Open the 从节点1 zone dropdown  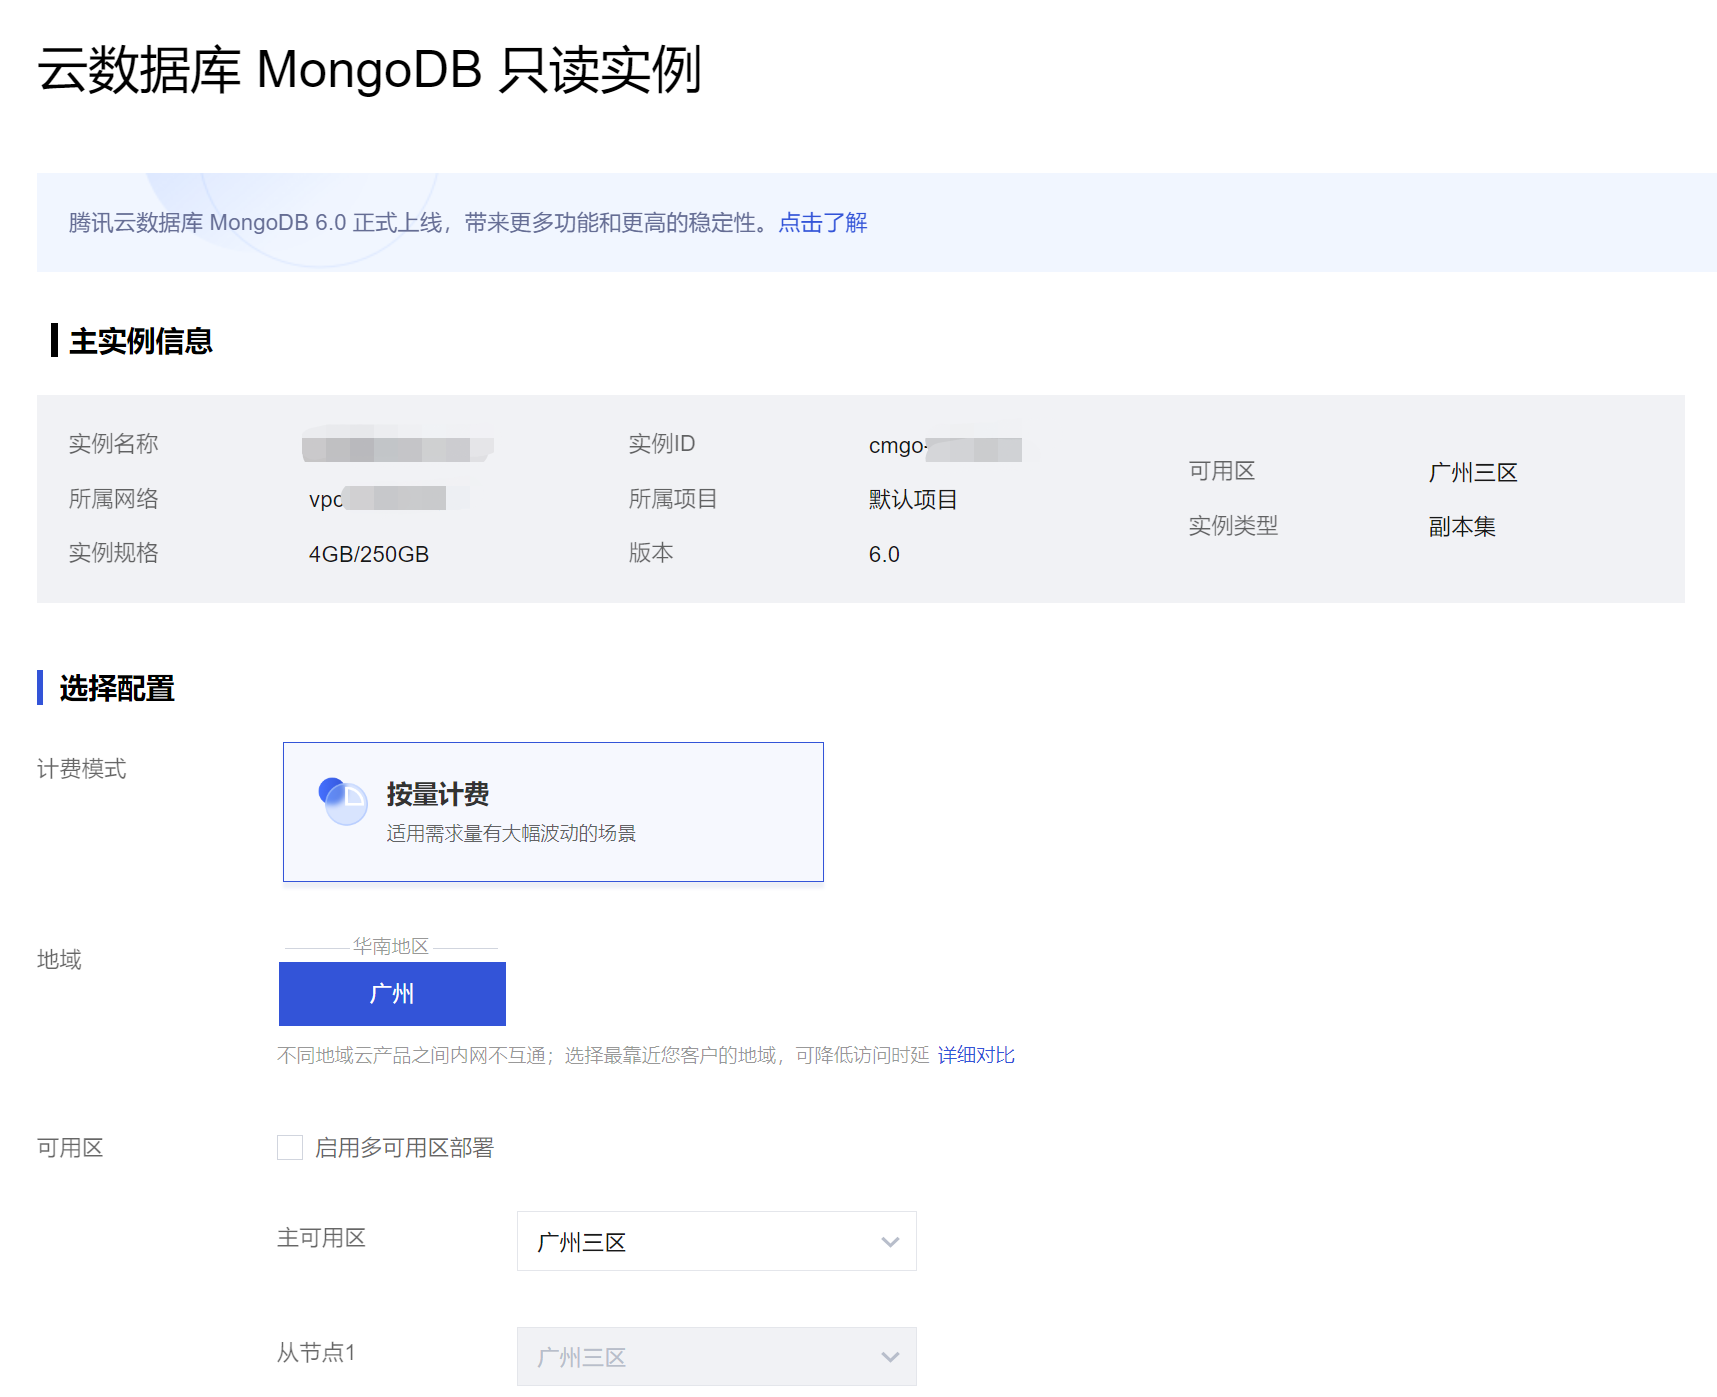pos(716,1356)
